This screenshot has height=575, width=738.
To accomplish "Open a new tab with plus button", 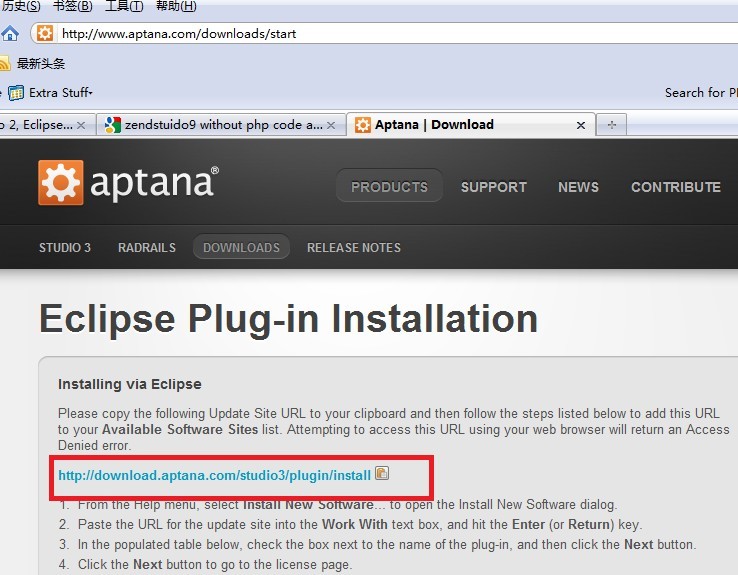I will [611, 125].
